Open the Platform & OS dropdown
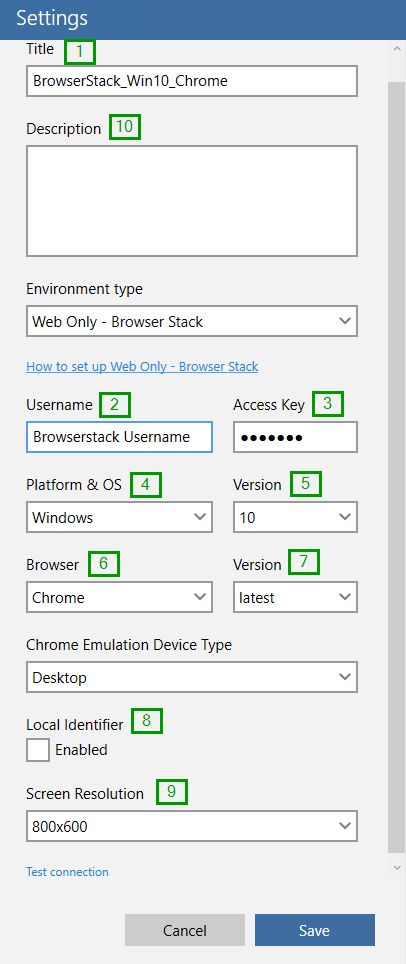 [x=119, y=517]
